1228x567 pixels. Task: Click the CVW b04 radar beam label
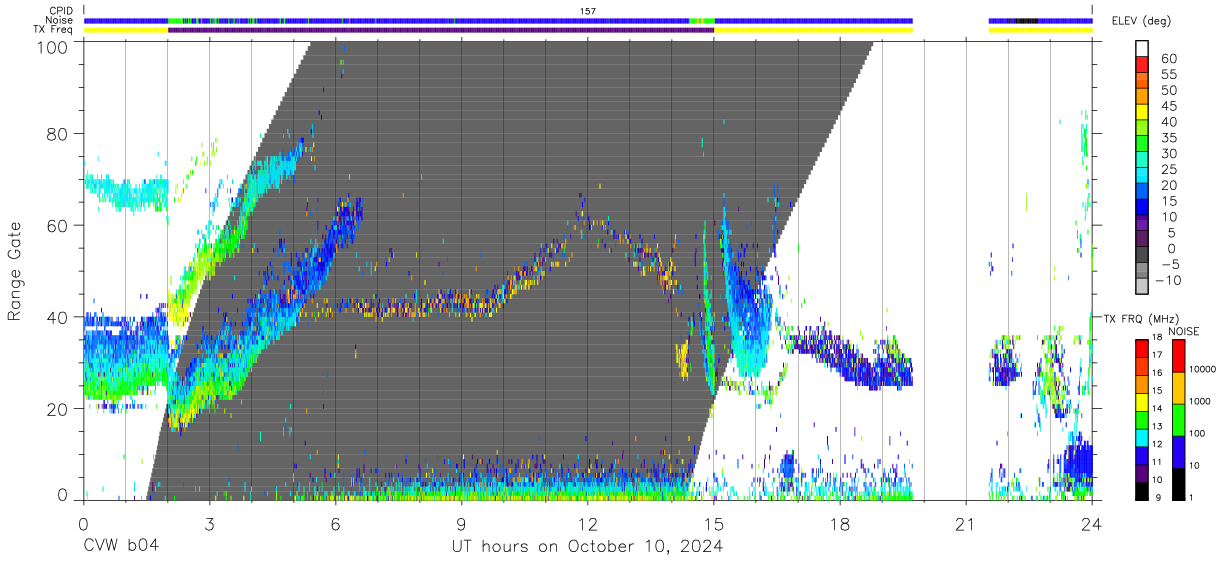121,547
